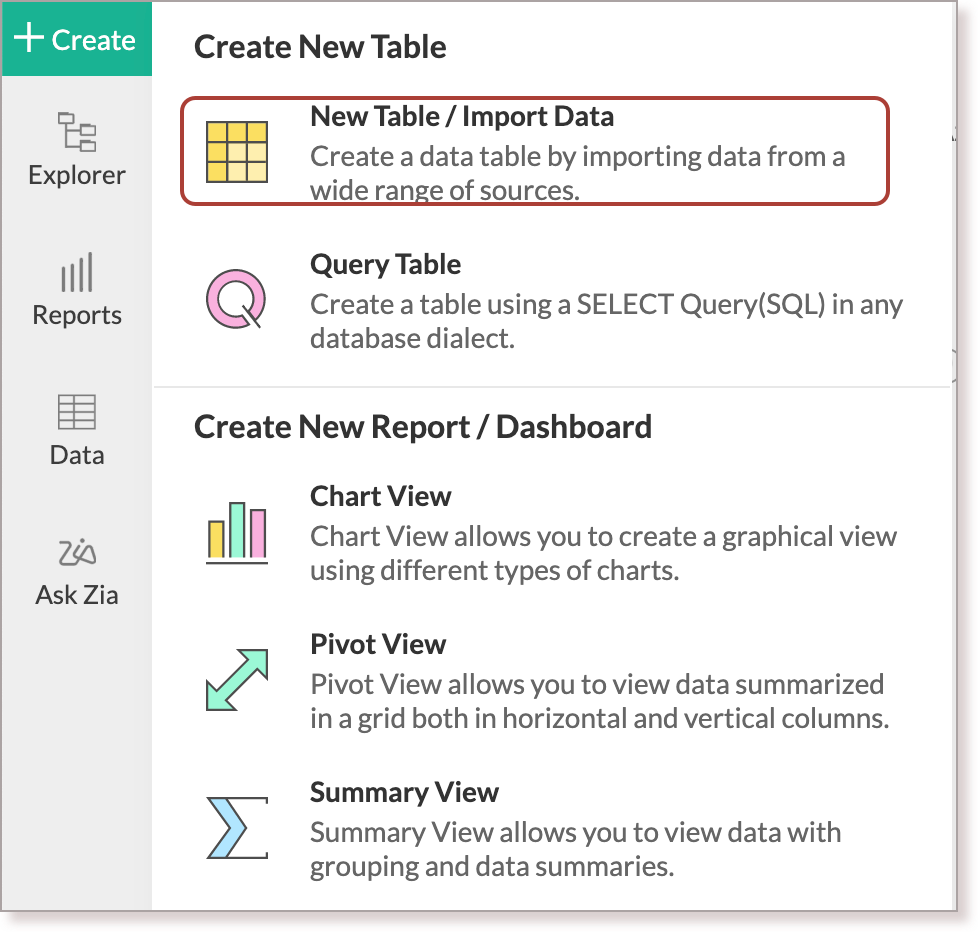Choose the Pivot View title
978x932 pixels.
(377, 645)
